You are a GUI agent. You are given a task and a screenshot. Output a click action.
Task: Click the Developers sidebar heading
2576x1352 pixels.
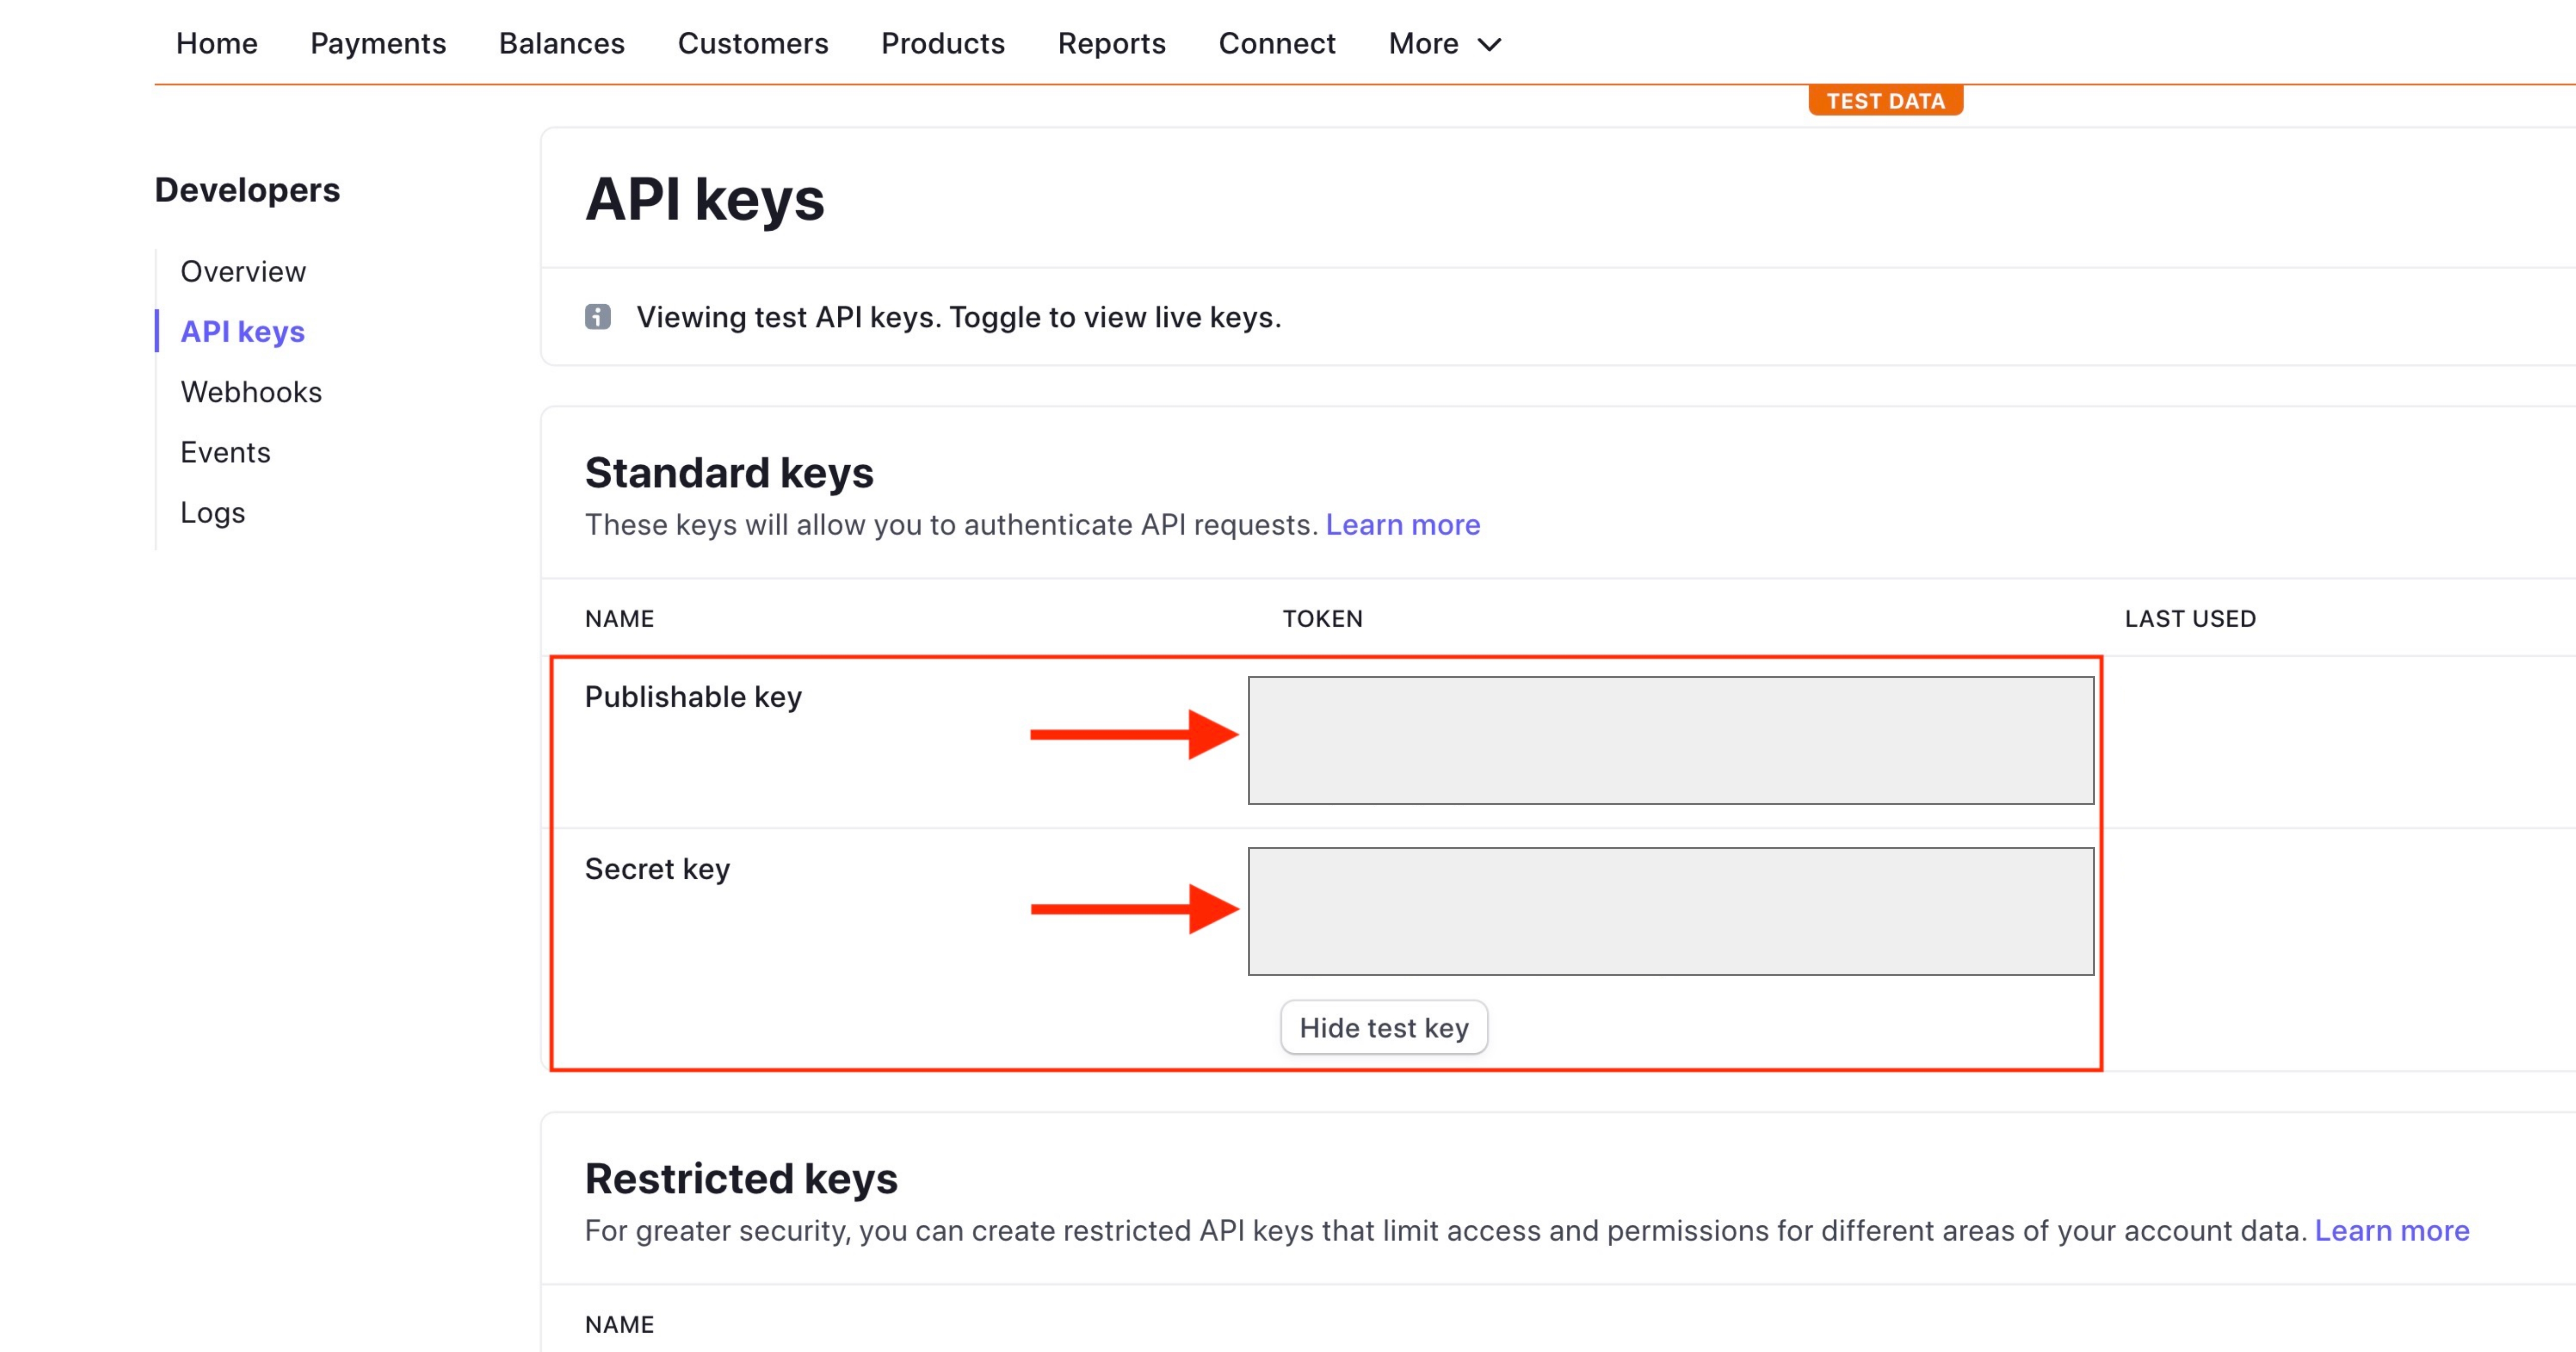247,190
